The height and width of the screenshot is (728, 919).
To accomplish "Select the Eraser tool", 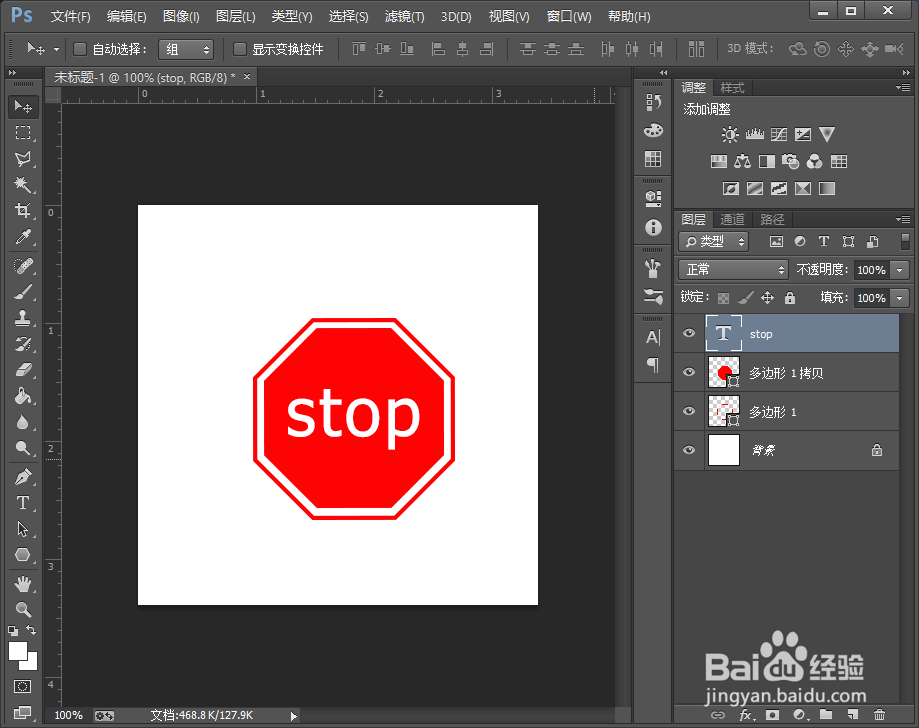I will pos(23,370).
